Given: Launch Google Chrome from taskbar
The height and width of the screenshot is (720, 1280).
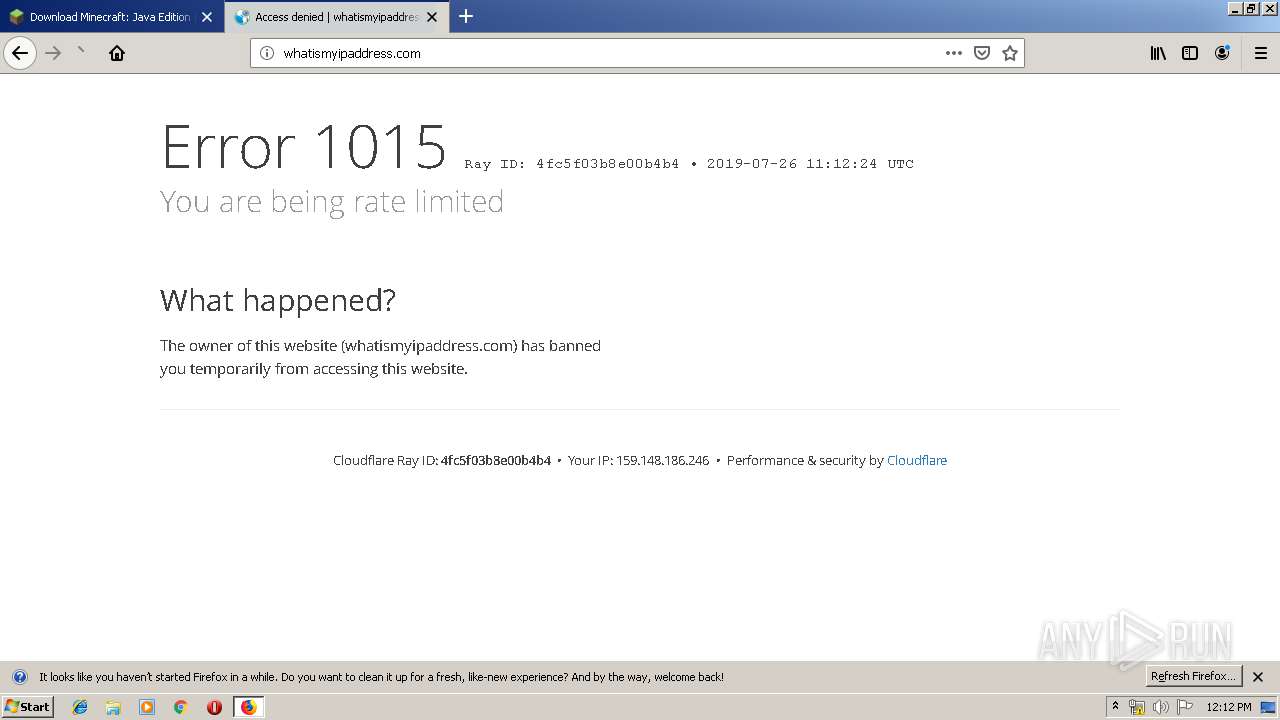Looking at the screenshot, I should 181,707.
